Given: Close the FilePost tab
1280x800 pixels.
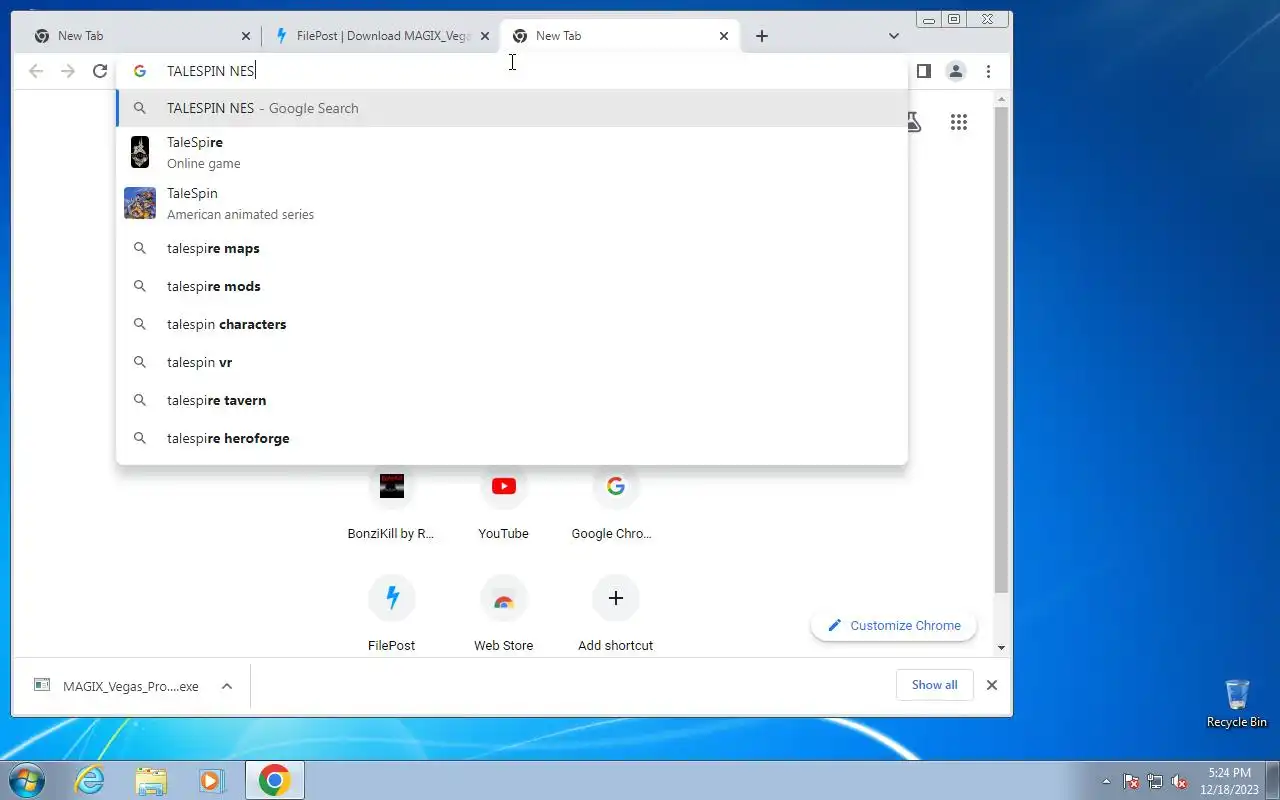Looking at the screenshot, I should tap(485, 36).
